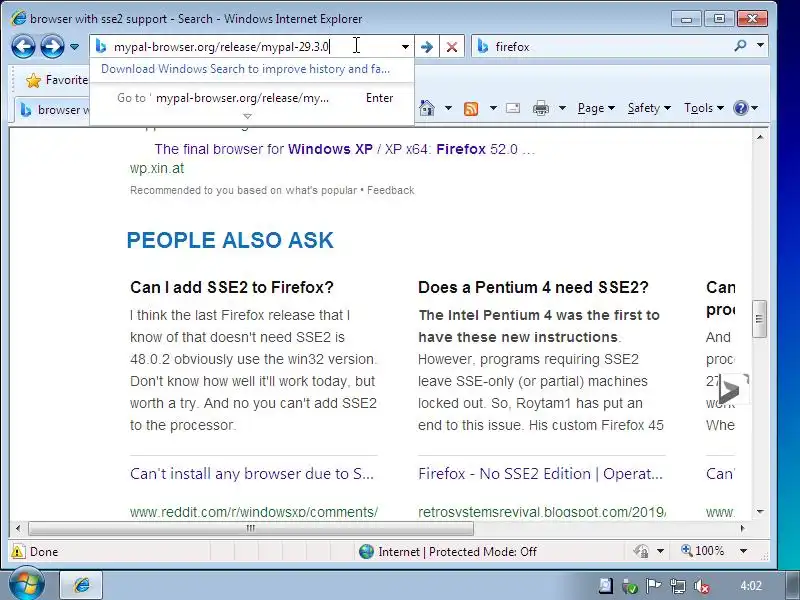
Task: Click Action Center flag tray icon
Action: click(653, 586)
